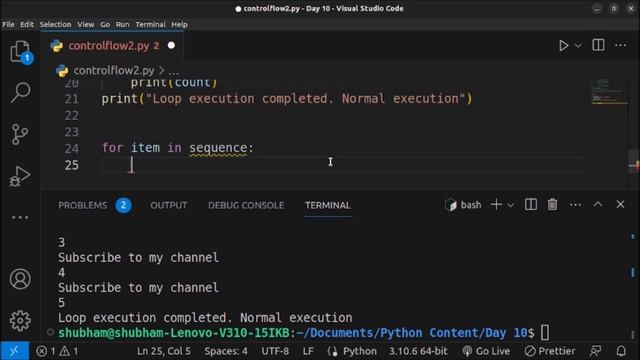Select Python language mode in status bar
Screen dimensions: 640x360
[360, 351]
